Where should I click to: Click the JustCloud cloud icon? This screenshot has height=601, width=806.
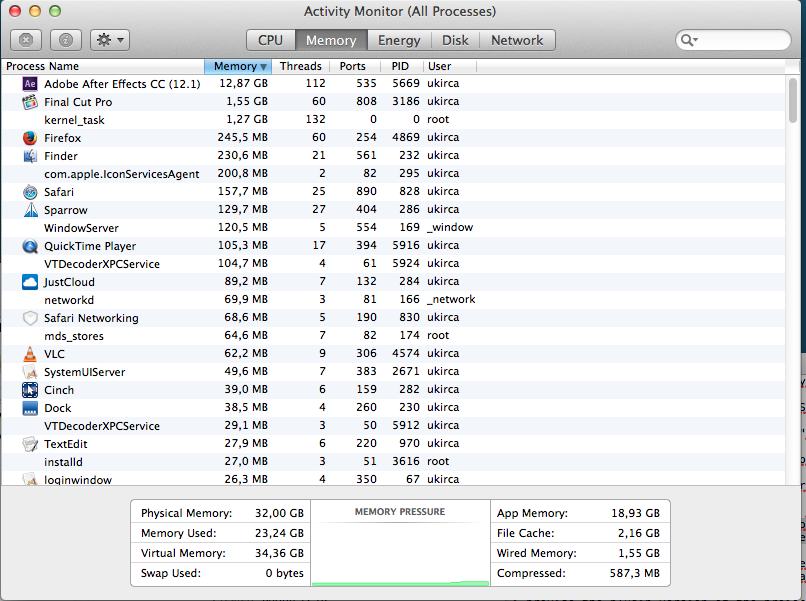[30, 282]
